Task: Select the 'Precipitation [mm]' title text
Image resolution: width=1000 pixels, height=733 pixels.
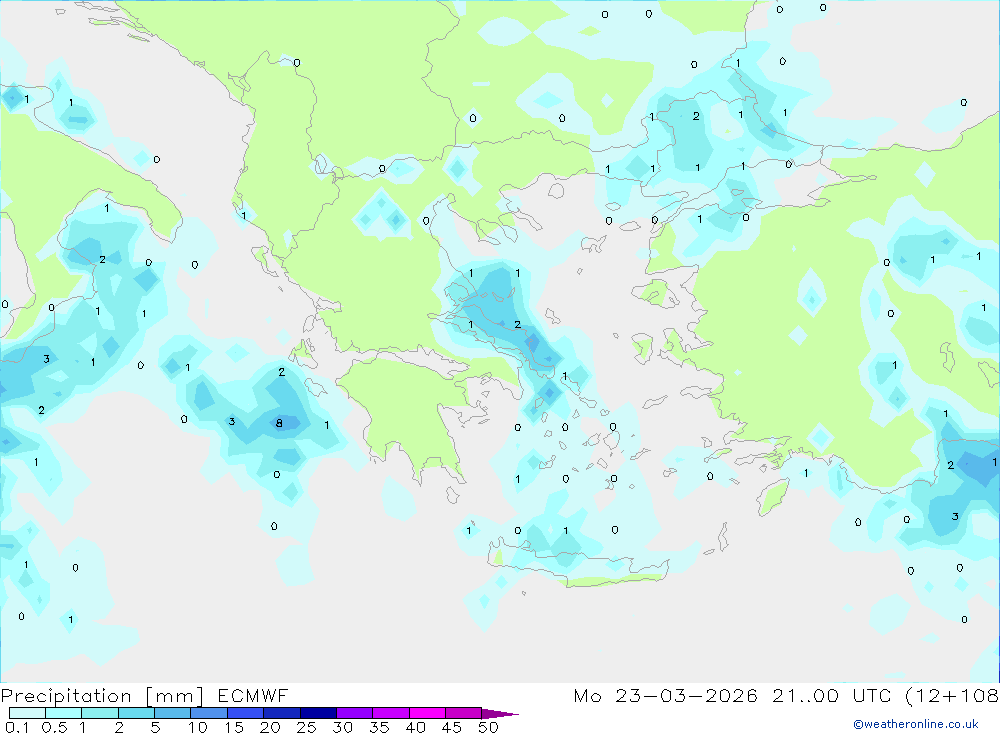Action: 102,696
